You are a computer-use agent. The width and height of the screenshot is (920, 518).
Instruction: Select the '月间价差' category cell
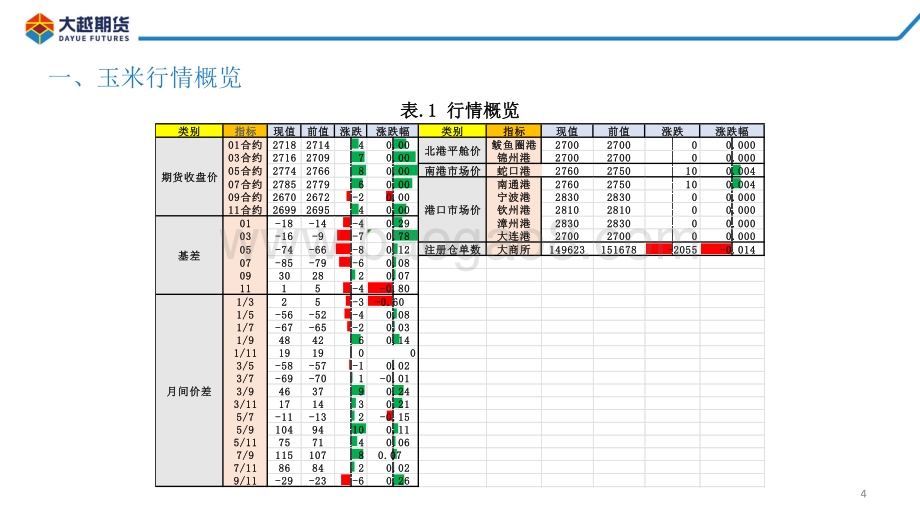(x=189, y=391)
